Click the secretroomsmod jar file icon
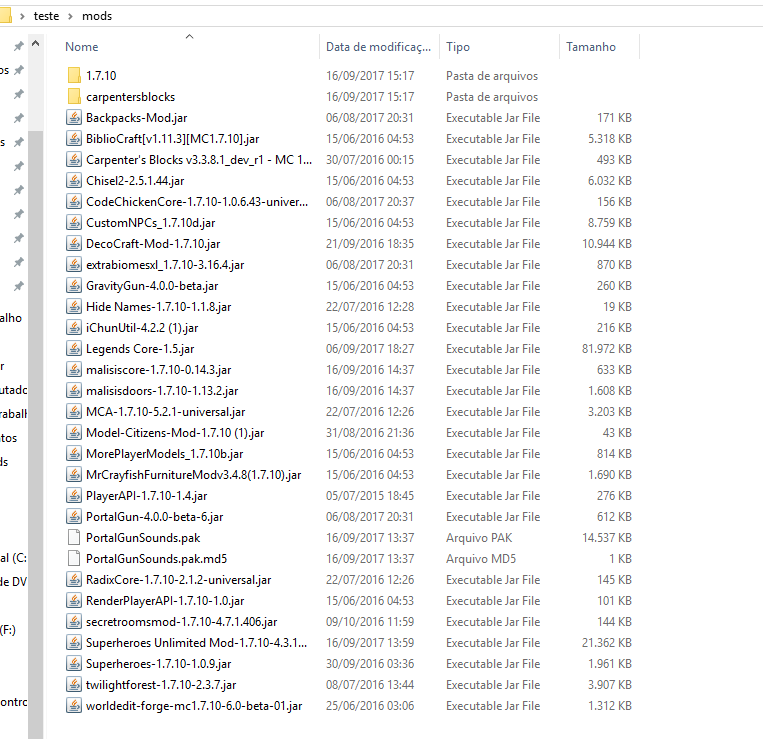 (74, 621)
